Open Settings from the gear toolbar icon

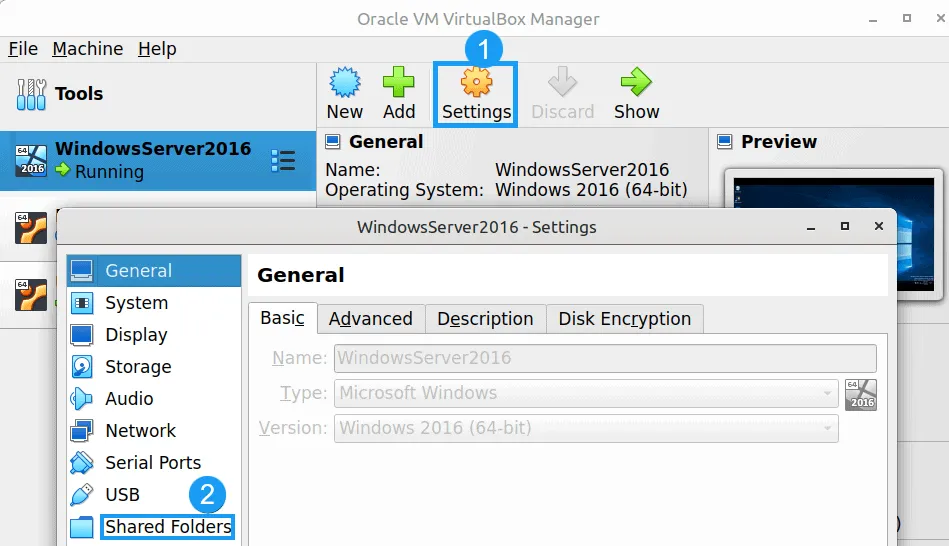coord(476,82)
